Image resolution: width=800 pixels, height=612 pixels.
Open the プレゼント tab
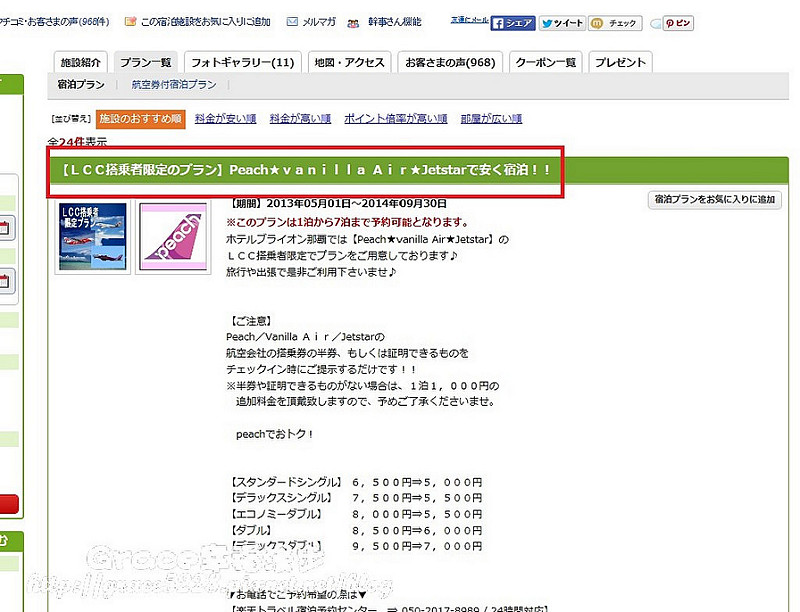[x=620, y=63]
